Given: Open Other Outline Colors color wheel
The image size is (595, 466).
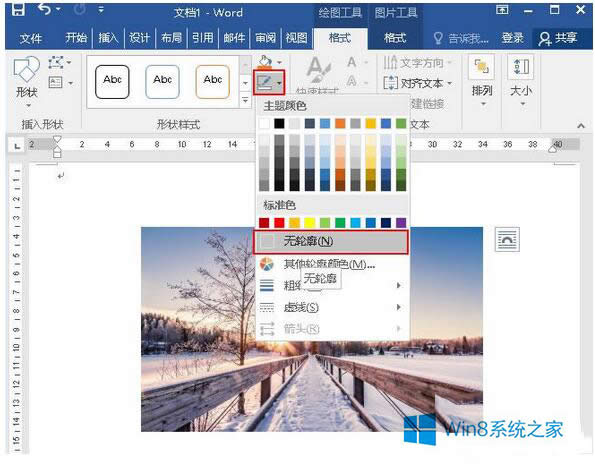Looking at the screenshot, I should pyautogui.click(x=267, y=264).
